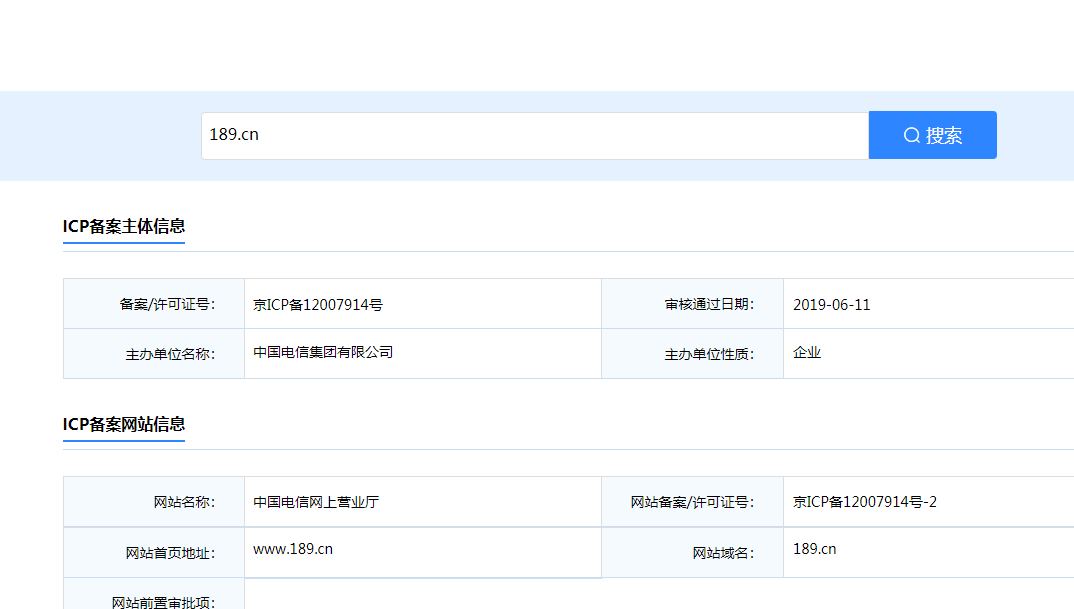
Task: Select the 189.cn domain value cell
Action: [x=929, y=552]
